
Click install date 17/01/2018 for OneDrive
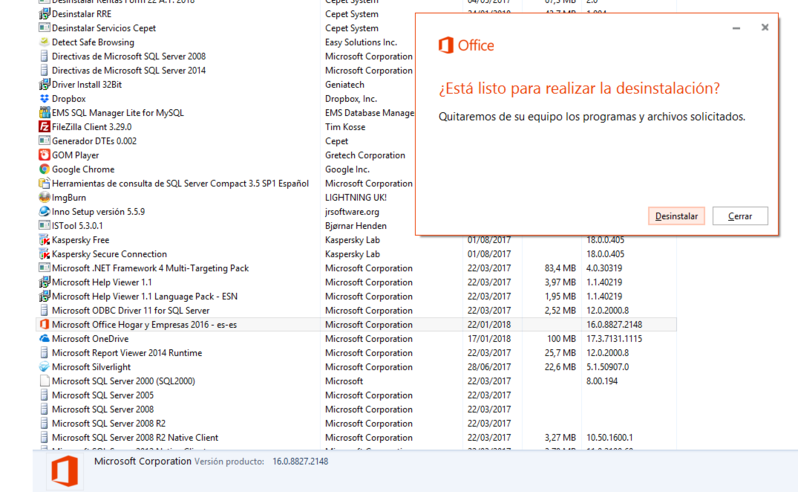click(x=489, y=339)
